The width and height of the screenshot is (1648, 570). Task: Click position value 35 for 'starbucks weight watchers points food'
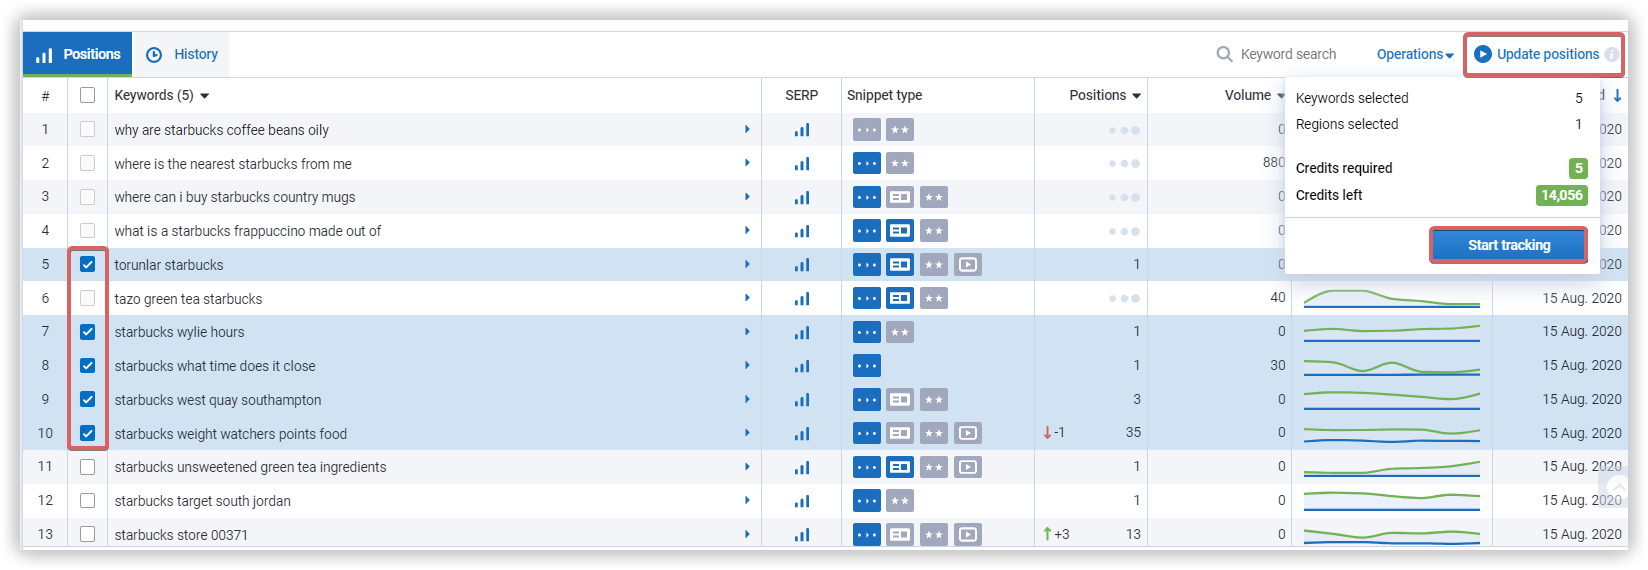(x=1133, y=433)
